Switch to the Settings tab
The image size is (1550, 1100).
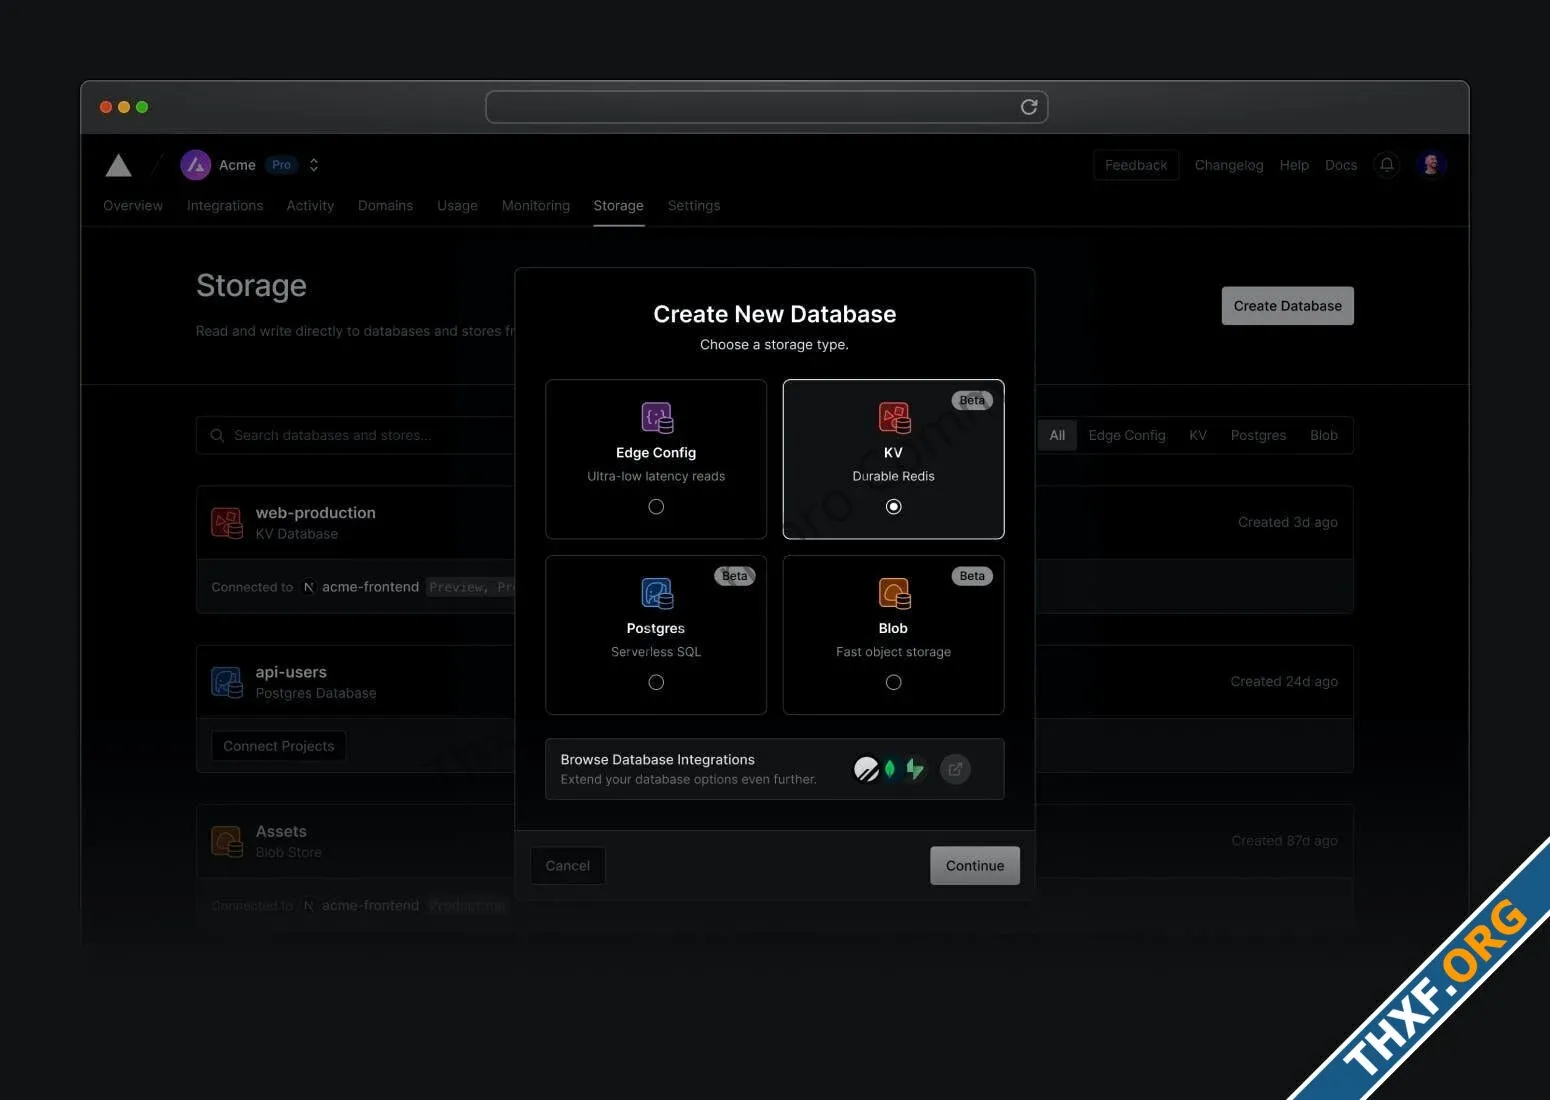tap(694, 205)
